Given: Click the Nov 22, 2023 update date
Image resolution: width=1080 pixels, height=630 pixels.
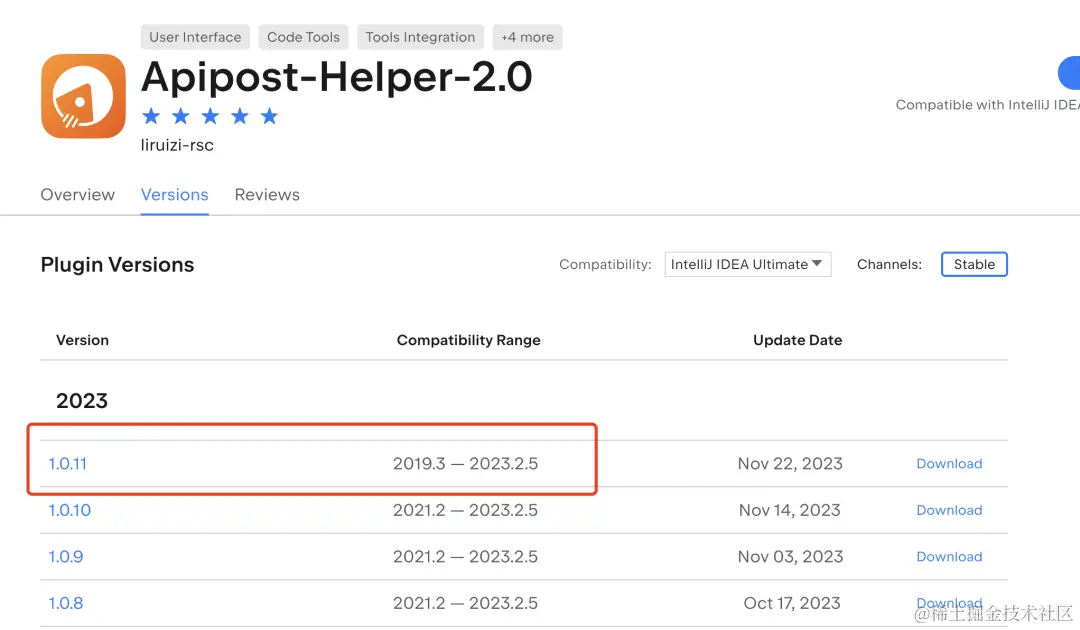Looking at the screenshot, I should tap(790, 463).
